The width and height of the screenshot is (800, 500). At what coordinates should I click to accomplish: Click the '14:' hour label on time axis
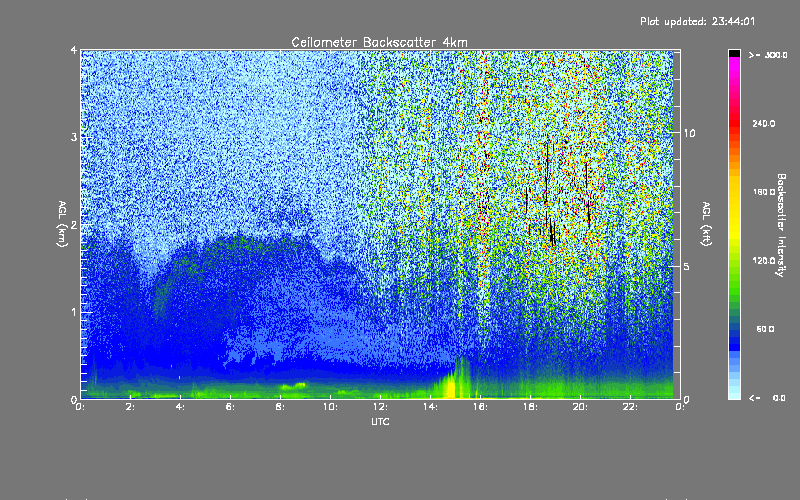pyautogui.click(x=430, y=407)
